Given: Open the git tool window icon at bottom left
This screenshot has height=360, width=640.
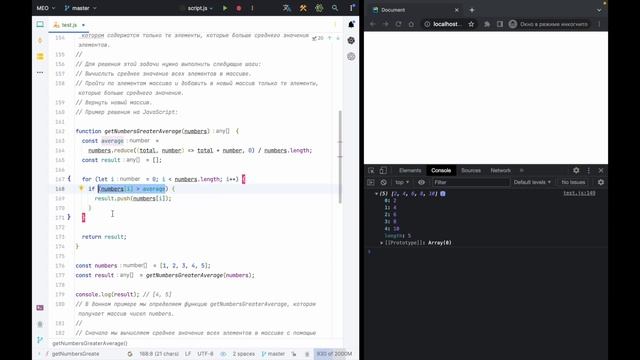Looking at the screenshot, I should (40, 340).
